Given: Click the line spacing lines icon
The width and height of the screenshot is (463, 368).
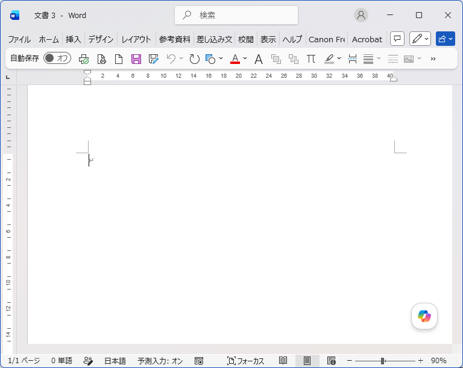Looking at the screenshot, I should pos(368,59).
